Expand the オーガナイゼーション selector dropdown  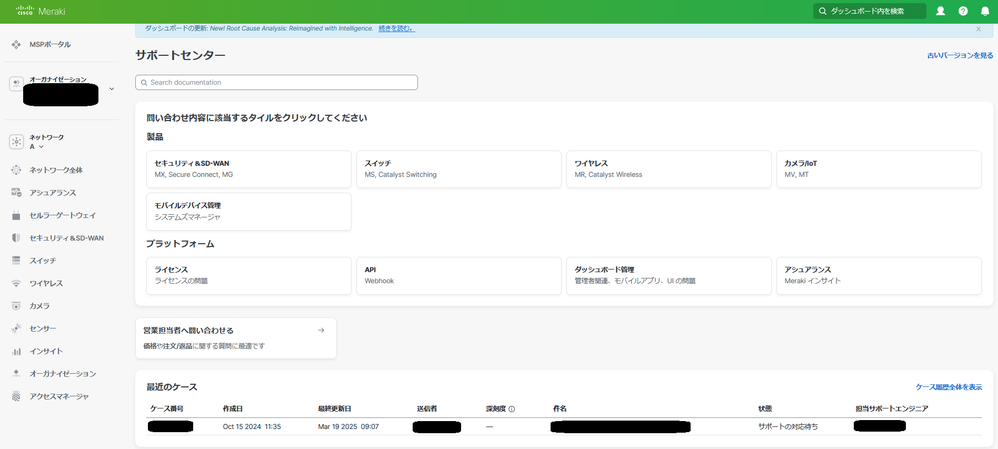(111, 89)
